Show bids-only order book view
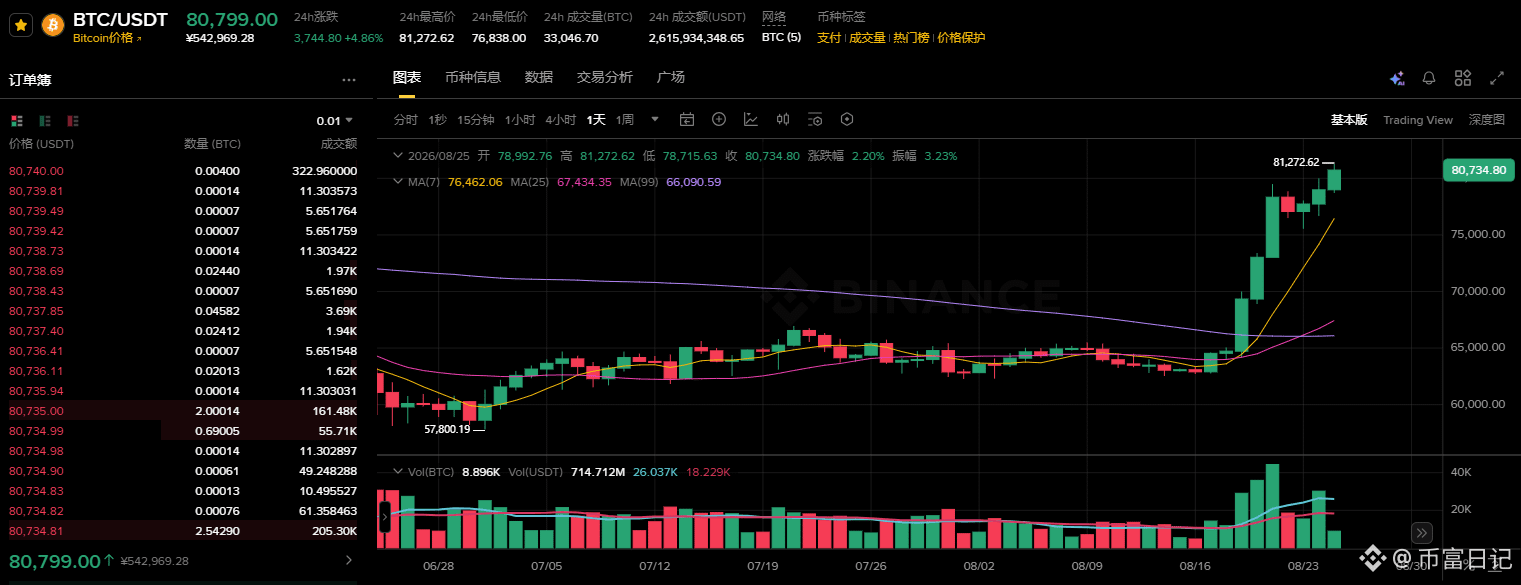 (x=45, y=121)
